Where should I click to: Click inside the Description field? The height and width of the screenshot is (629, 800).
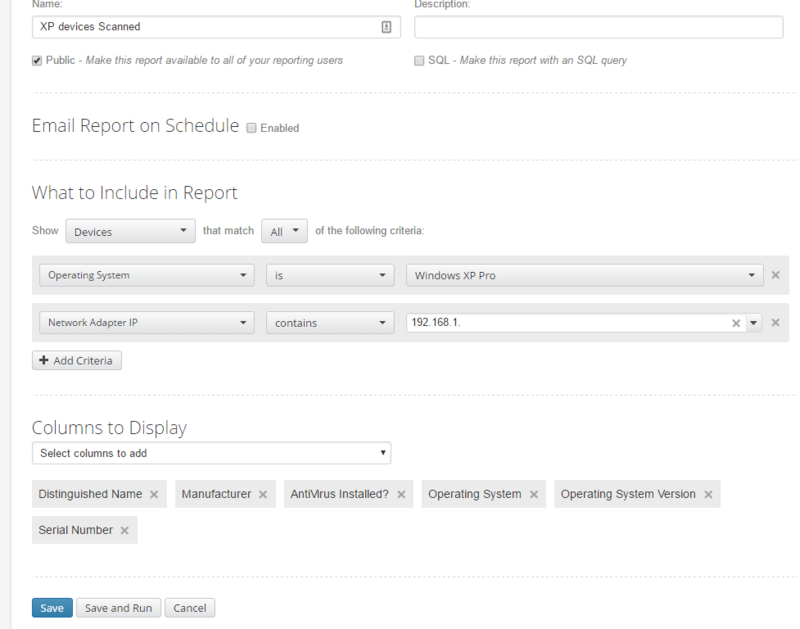(x=597, y=27)
